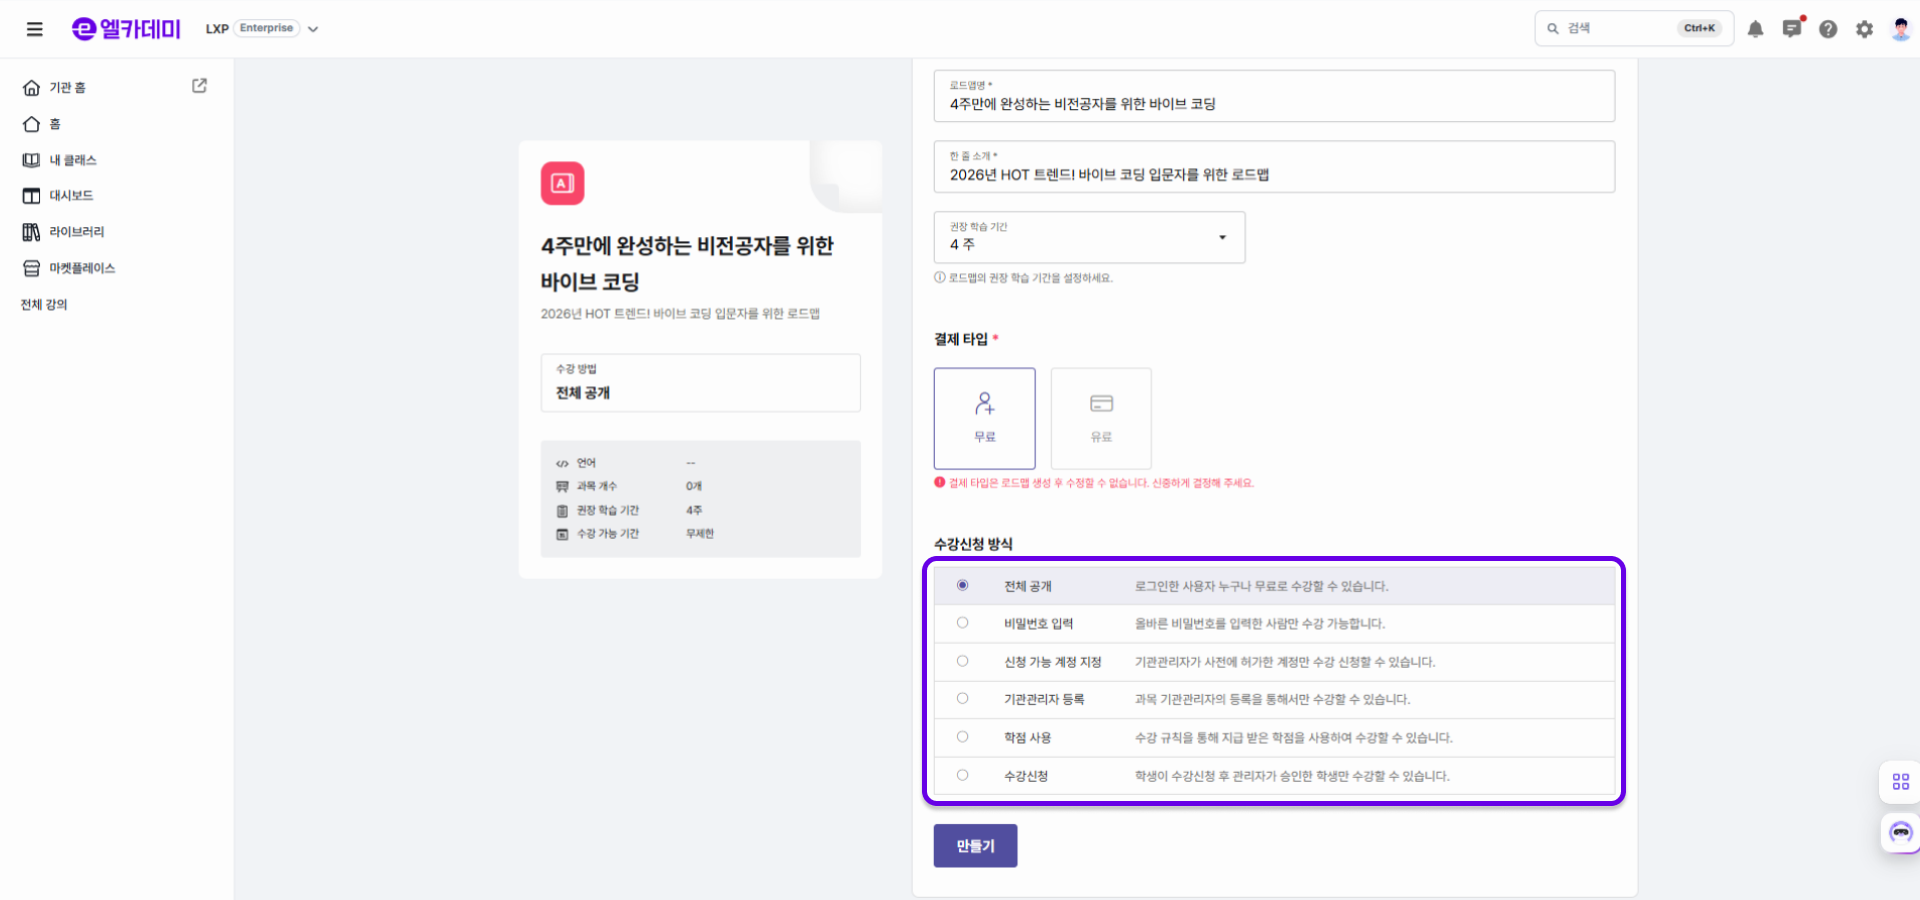Open external link icon beside 기관 홈
The image size is (1920, 900).
click(x=199, y=86)
